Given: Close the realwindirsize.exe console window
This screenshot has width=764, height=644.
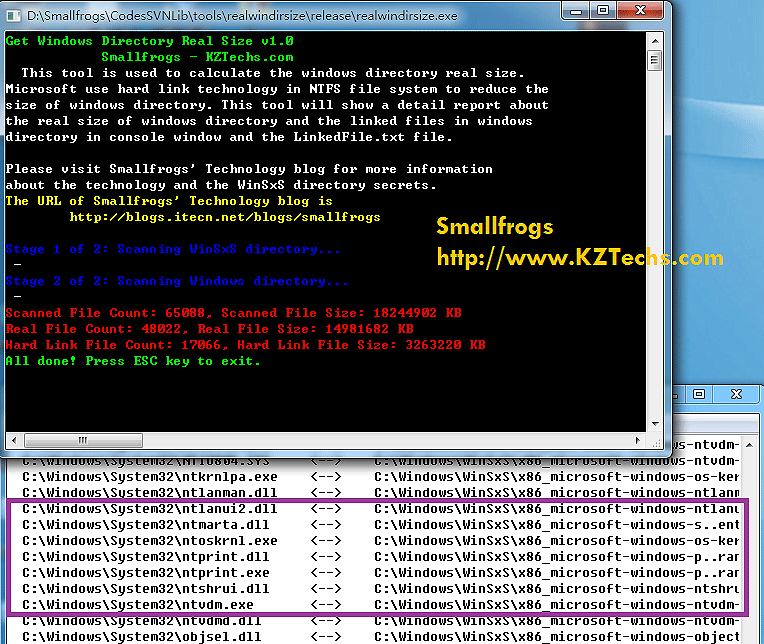Looking at the screenshot, I should (642, 13).
